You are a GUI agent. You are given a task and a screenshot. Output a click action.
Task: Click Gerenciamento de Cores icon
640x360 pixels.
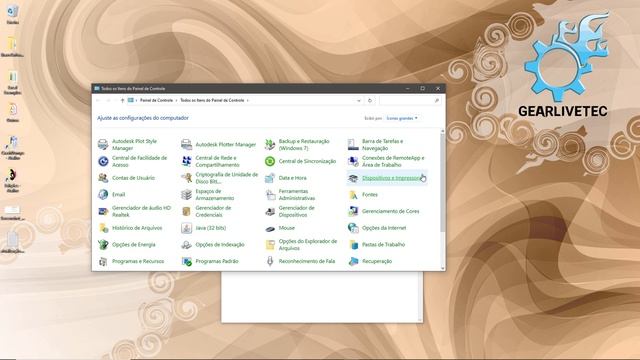tap(353, 211)
